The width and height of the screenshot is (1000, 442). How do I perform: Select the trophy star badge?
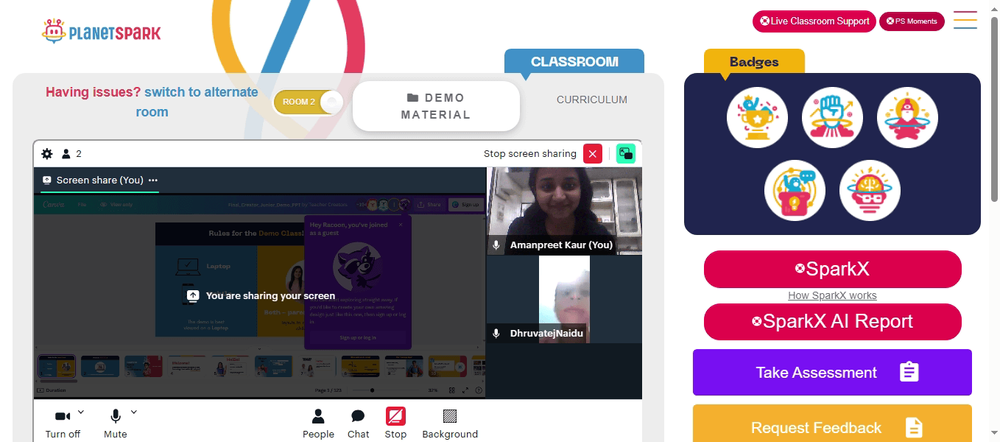coord(757,117)
